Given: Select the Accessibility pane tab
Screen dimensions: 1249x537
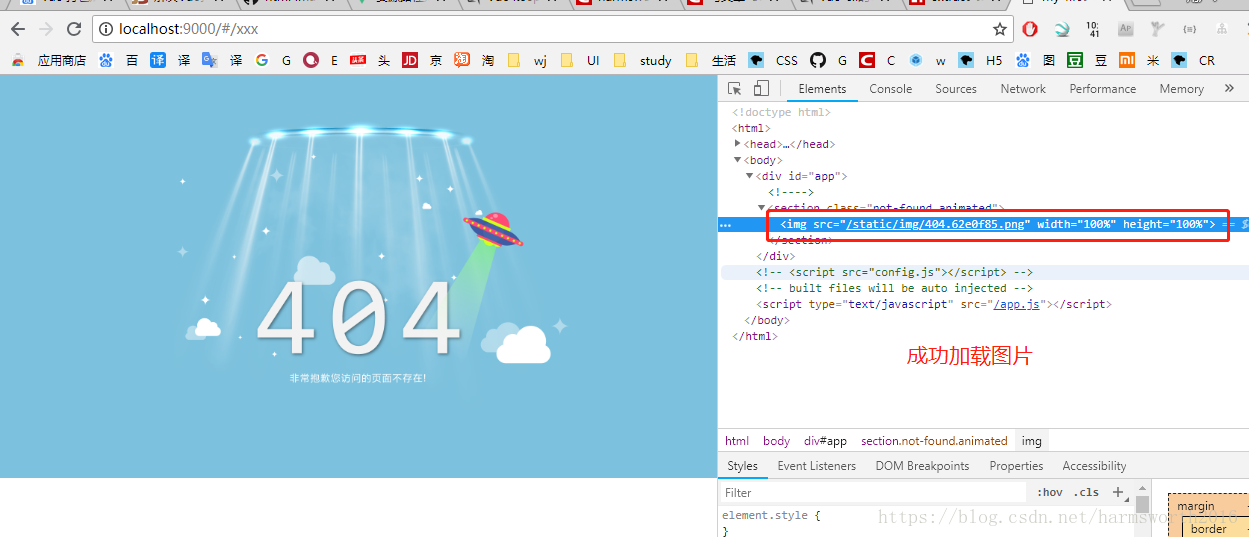Looking at the screenshot, I should click(1094, 466).
